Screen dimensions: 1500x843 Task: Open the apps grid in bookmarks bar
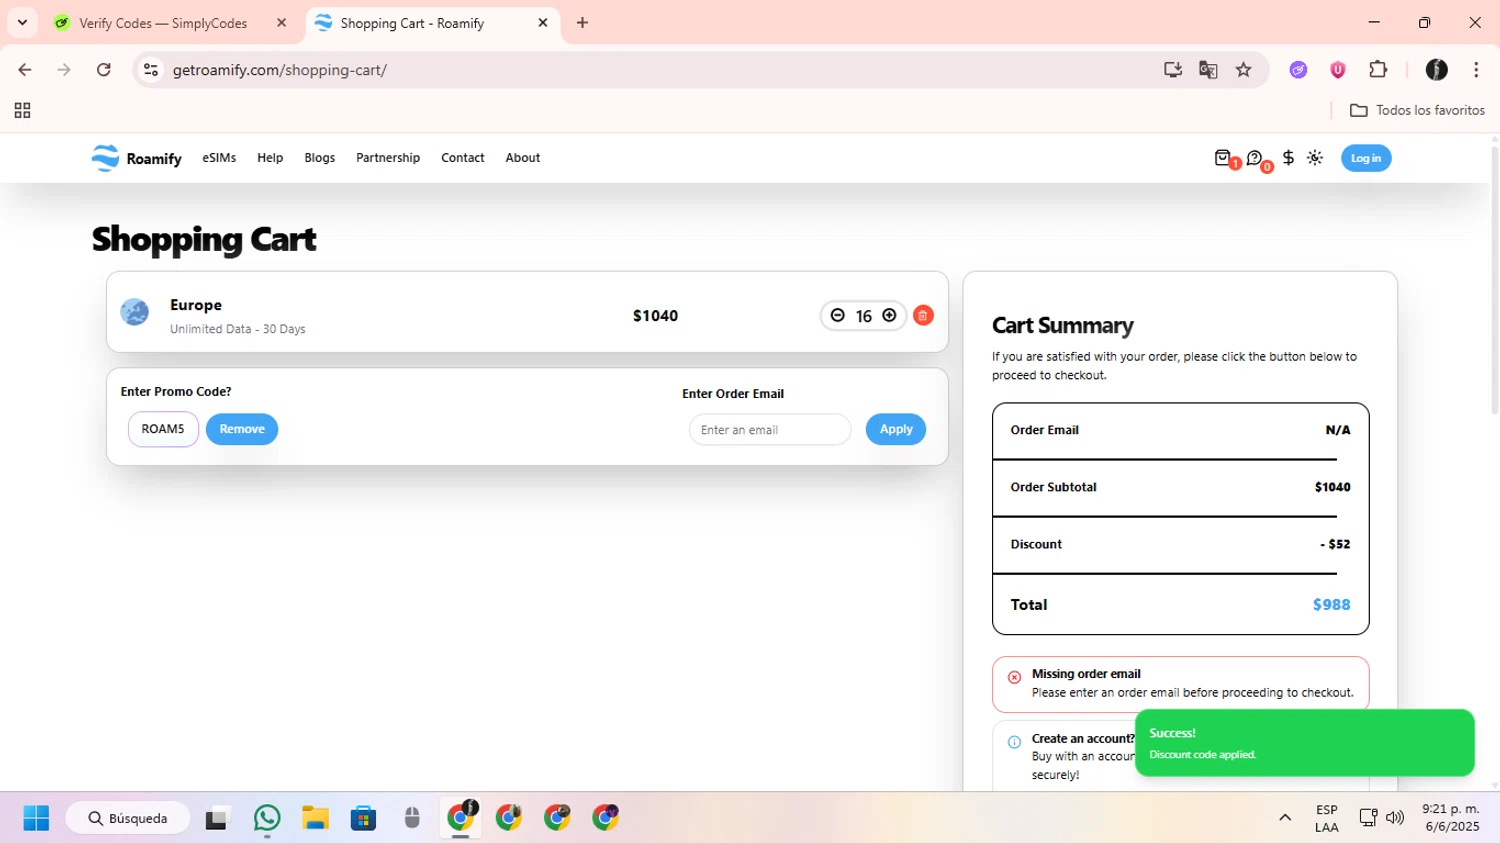click(22, 111)
